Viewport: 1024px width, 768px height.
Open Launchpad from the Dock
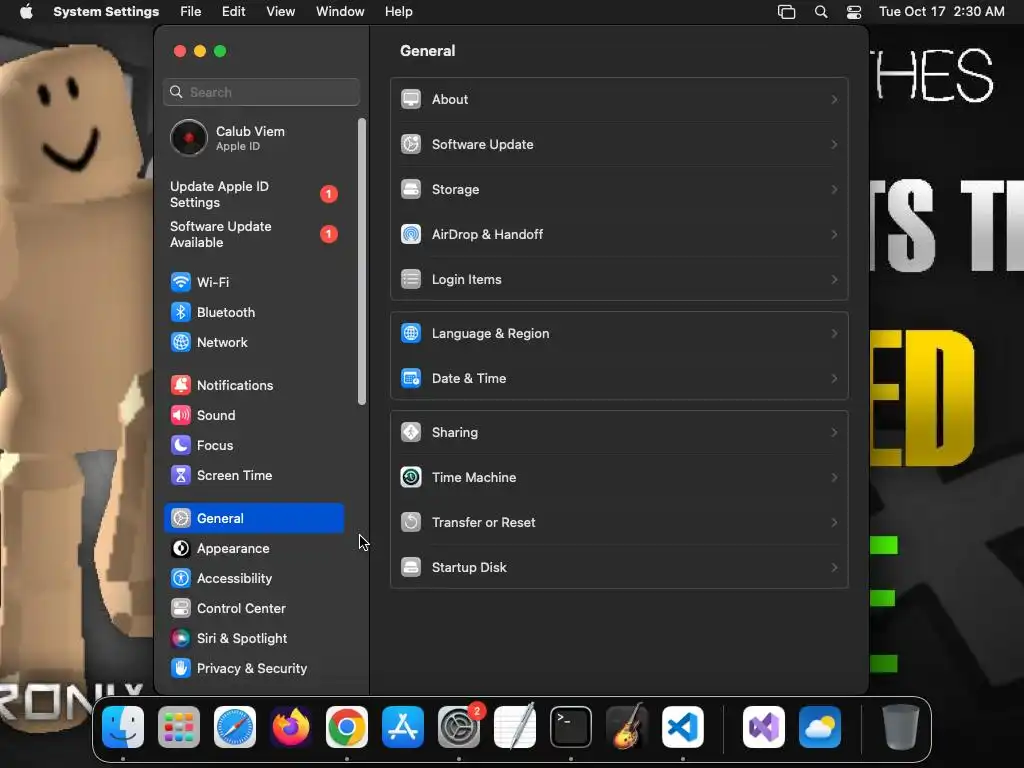179,727
